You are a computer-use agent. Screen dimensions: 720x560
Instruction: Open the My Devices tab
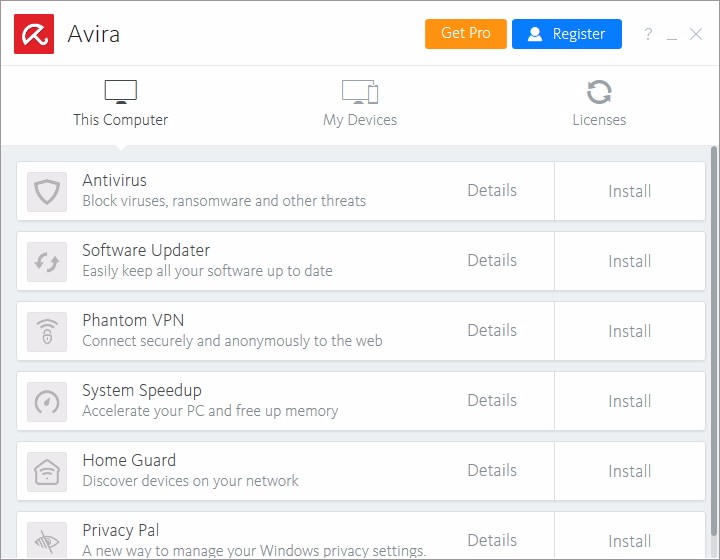point(360,104)
